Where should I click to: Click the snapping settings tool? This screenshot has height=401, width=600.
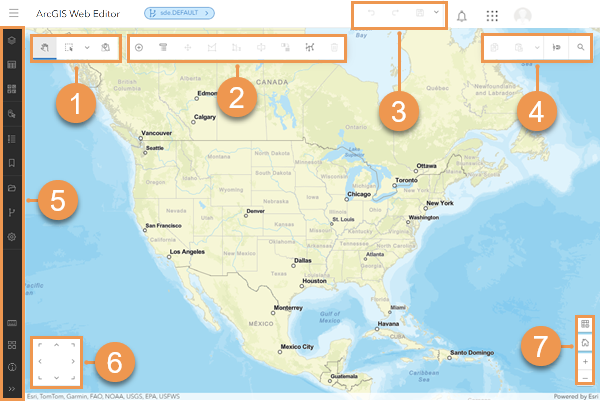[556, 47]
